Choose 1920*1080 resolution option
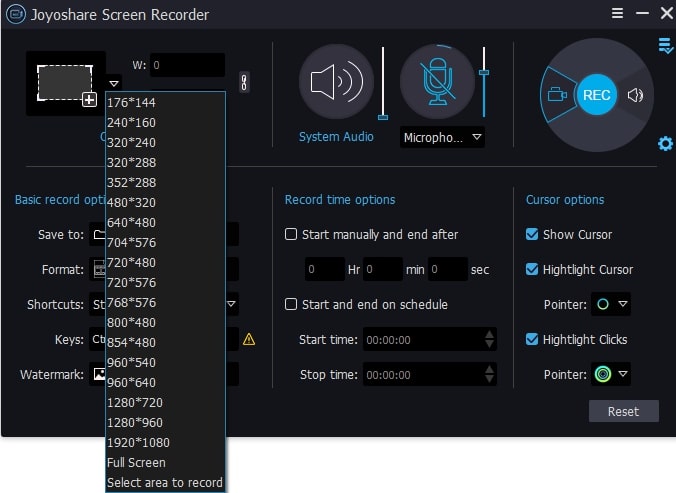The width and height of the screenshot is (676, 493). click(x=165, y=443)
